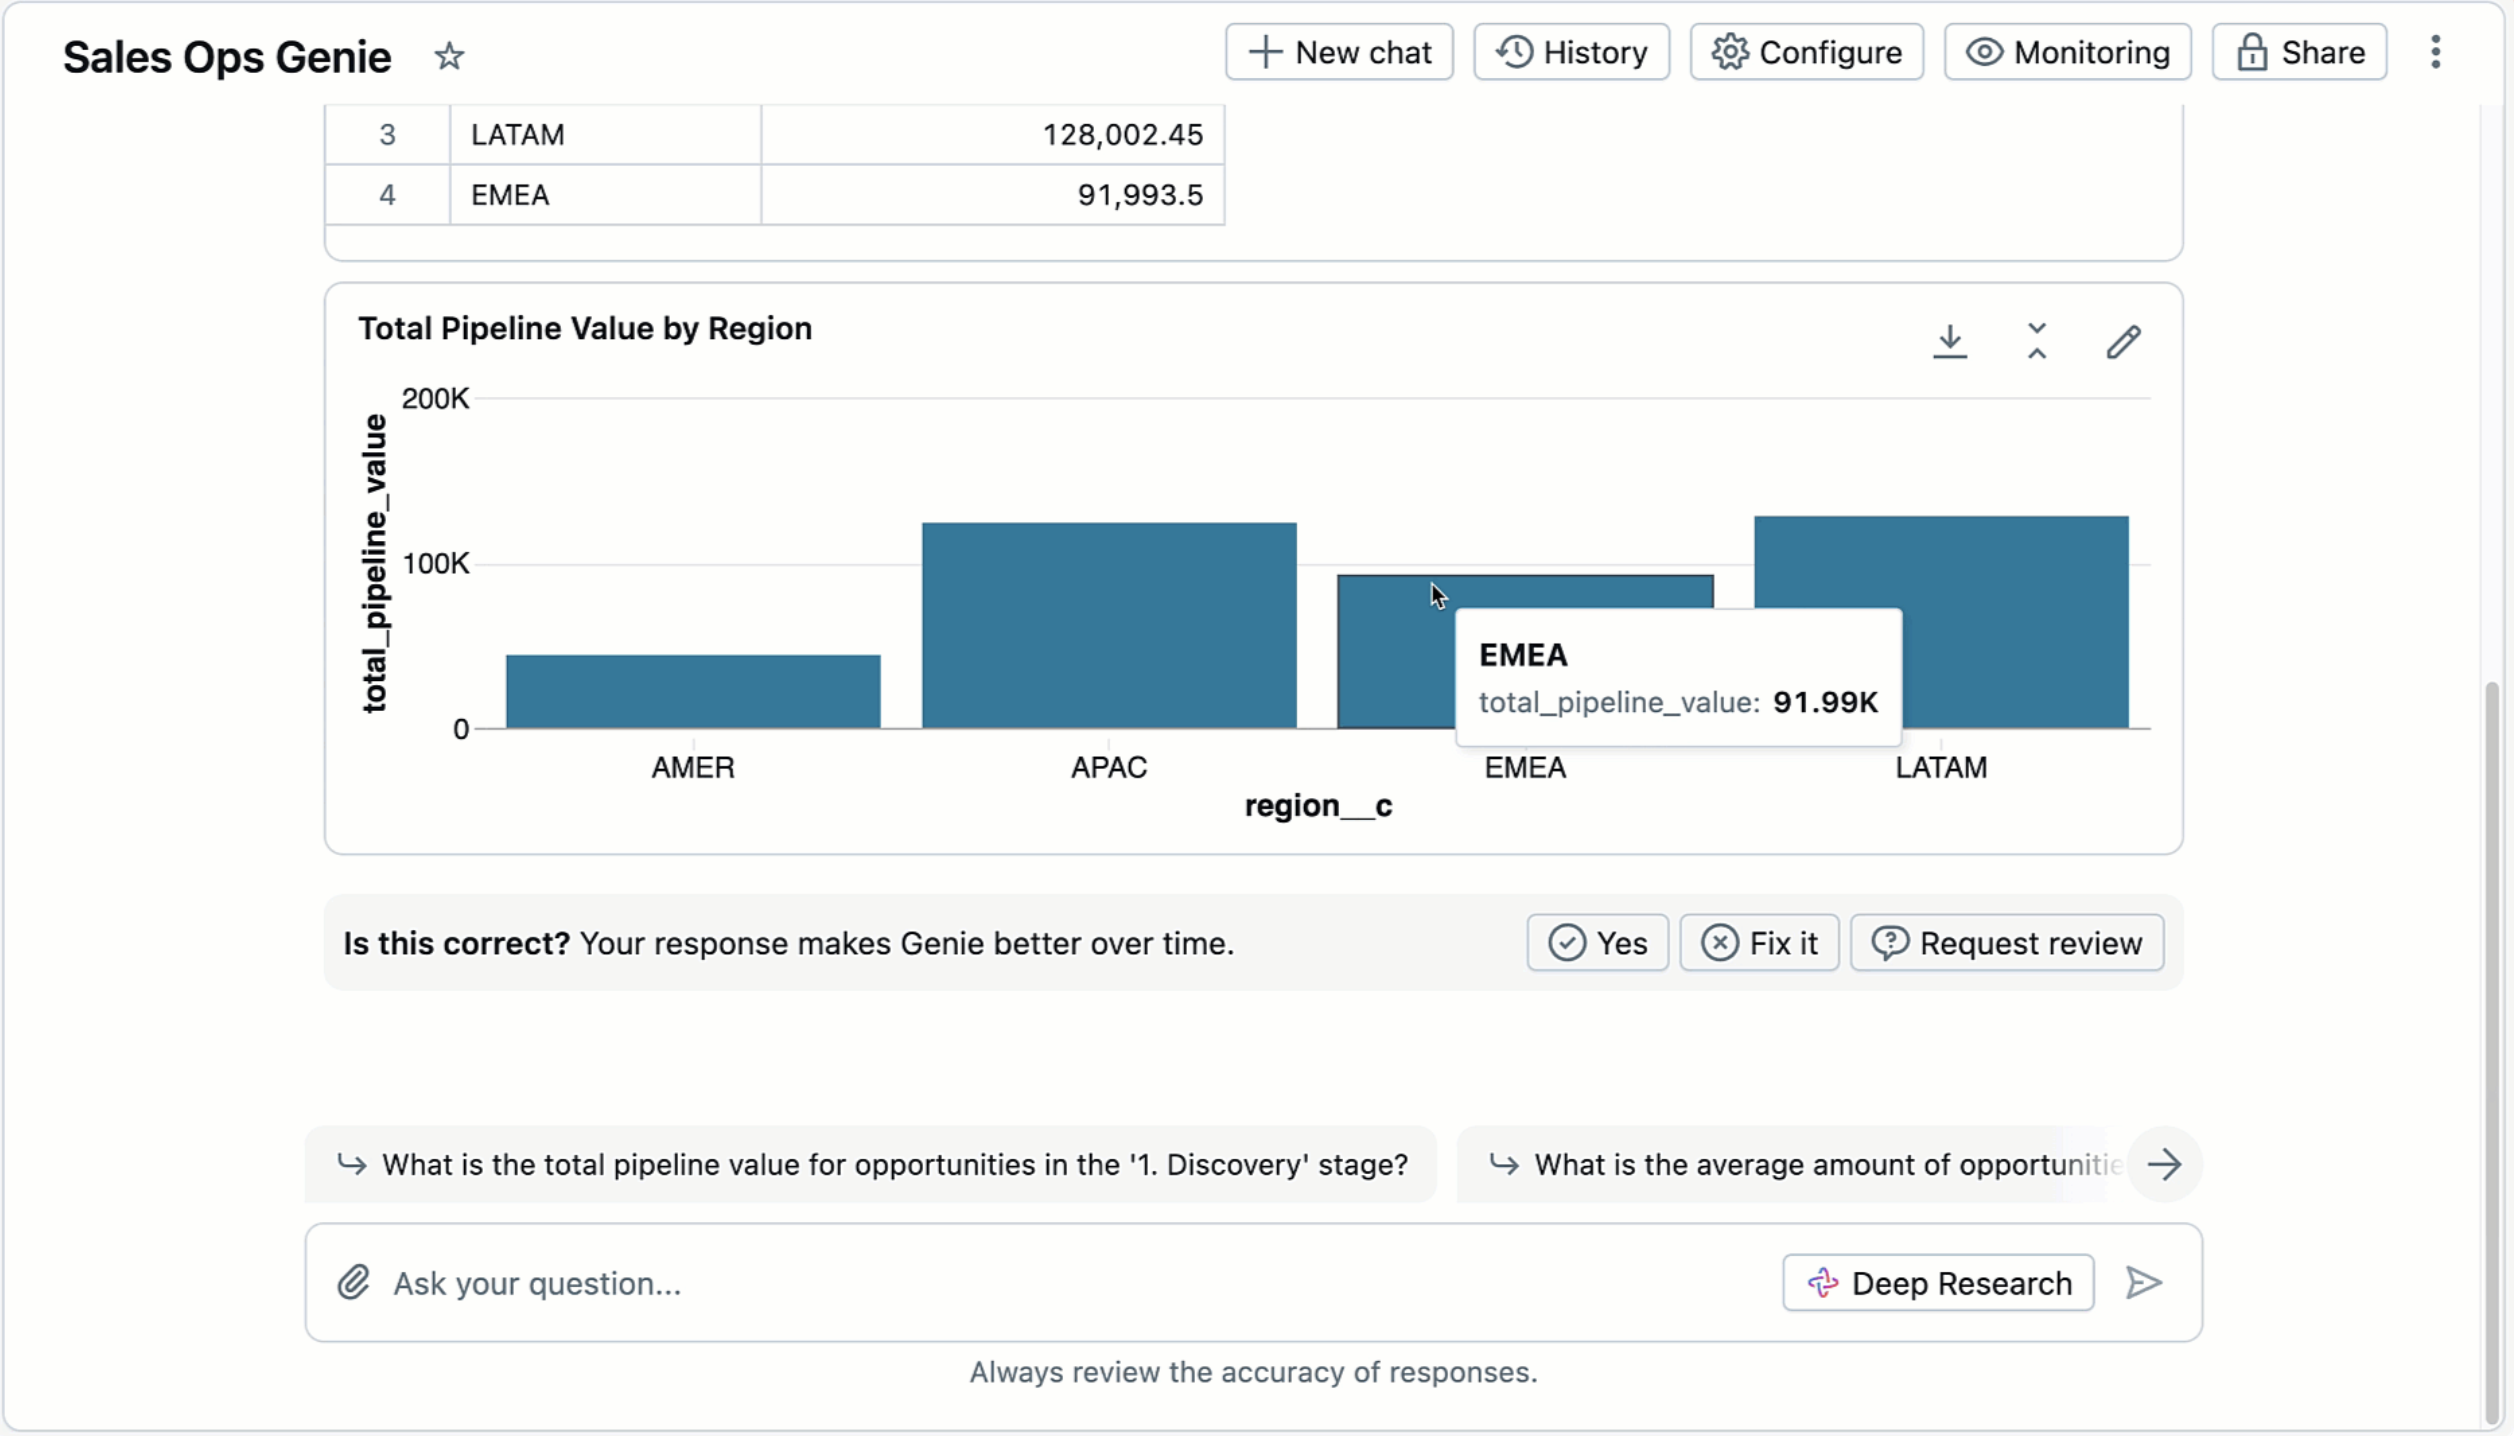Click the APAC bar in the chart
This screenshot has height=1436, width=2514.
click(1109, 626)
